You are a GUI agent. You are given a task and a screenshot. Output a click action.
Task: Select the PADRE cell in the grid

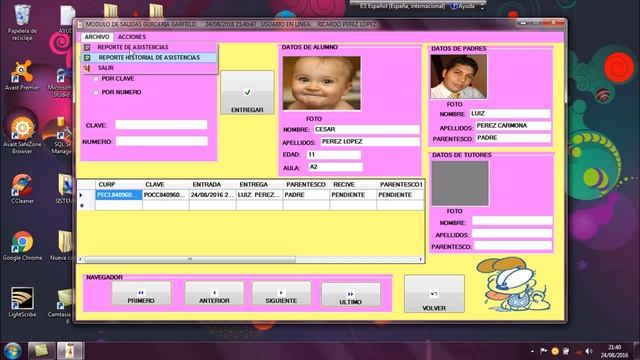[307, 195]
